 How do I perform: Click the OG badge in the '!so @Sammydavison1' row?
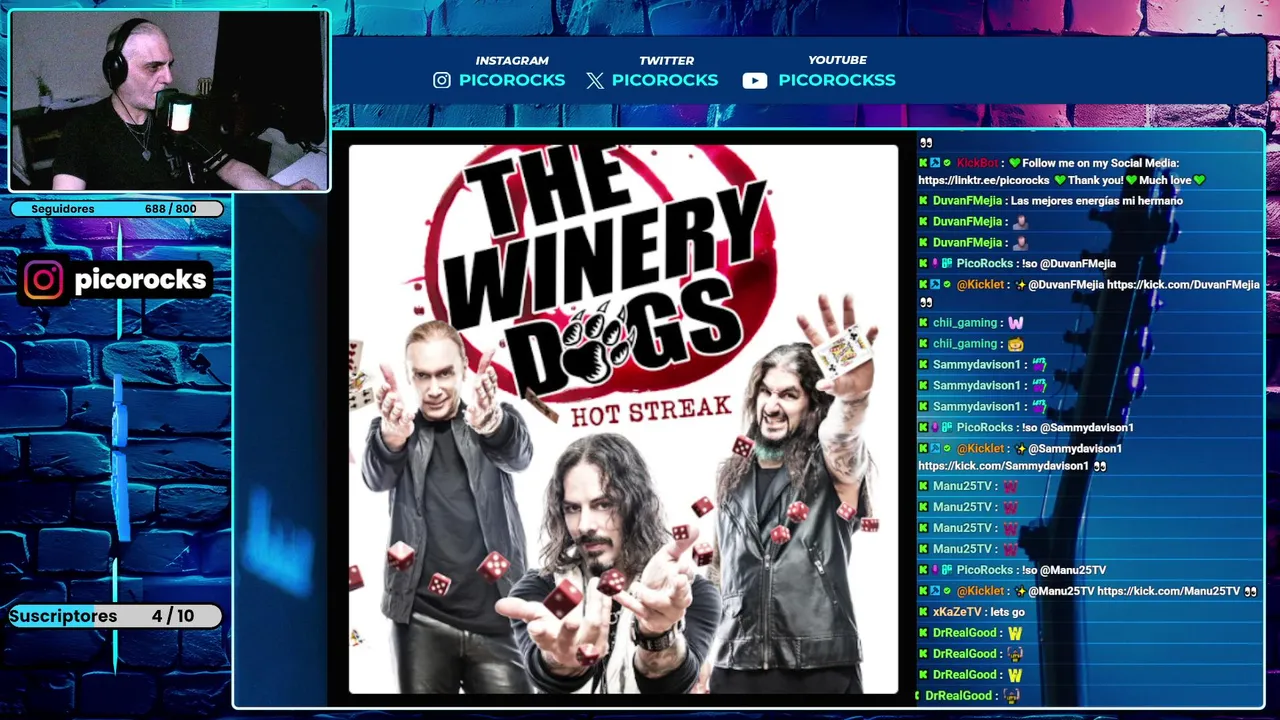click(x=946, y=428)
